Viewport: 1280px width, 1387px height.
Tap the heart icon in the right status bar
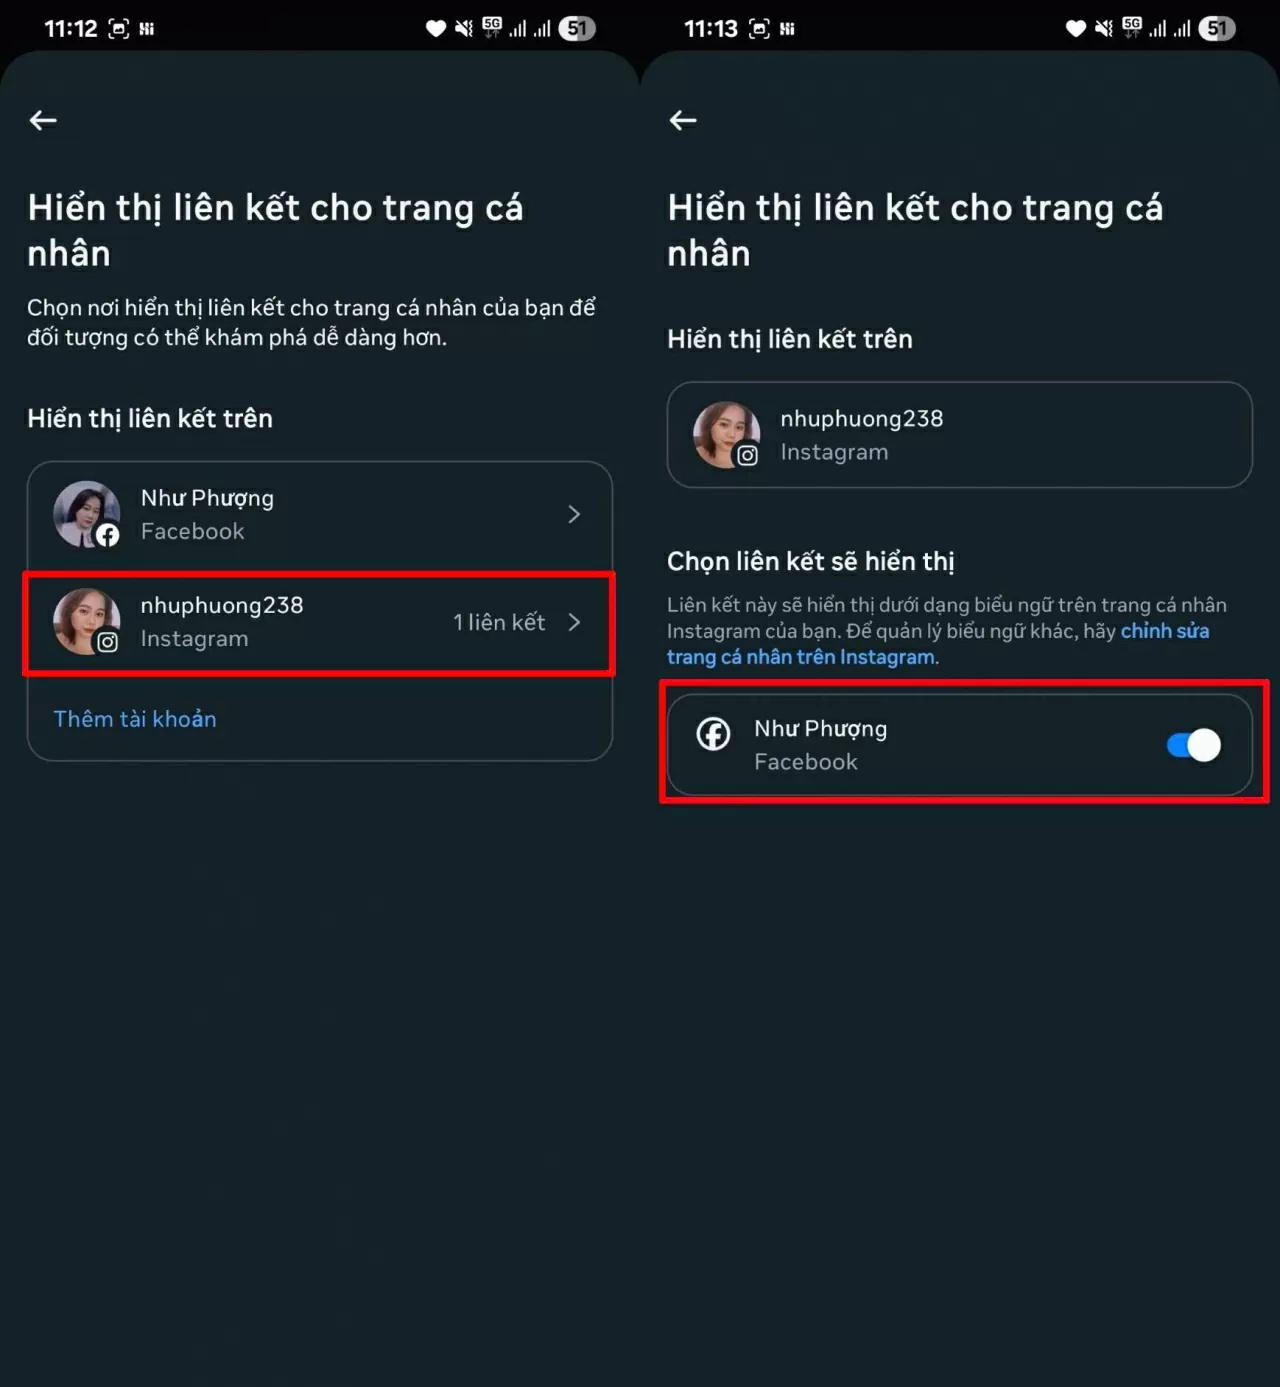pyautogui.click(x=1074, y=28)
